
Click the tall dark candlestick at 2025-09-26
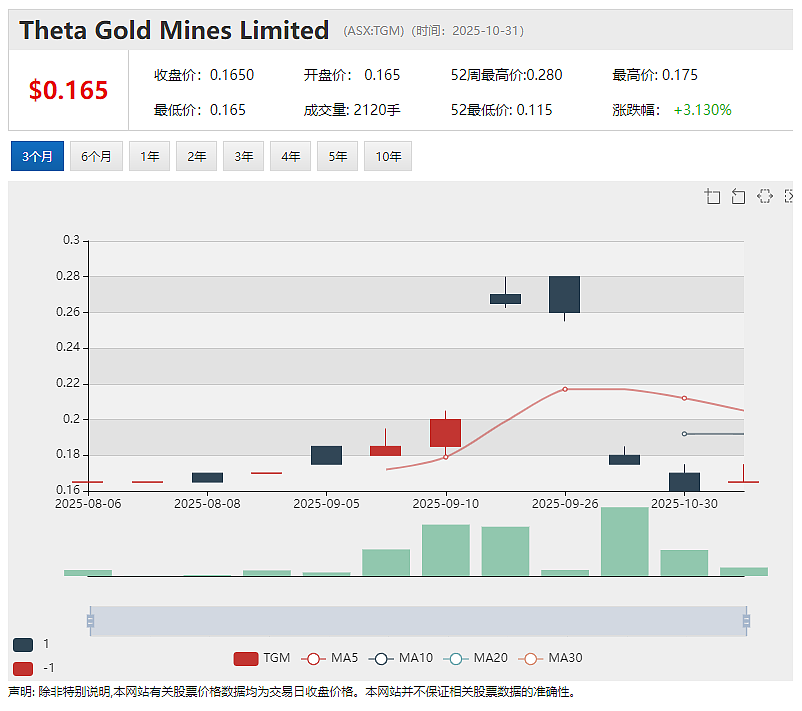(565, 295)
